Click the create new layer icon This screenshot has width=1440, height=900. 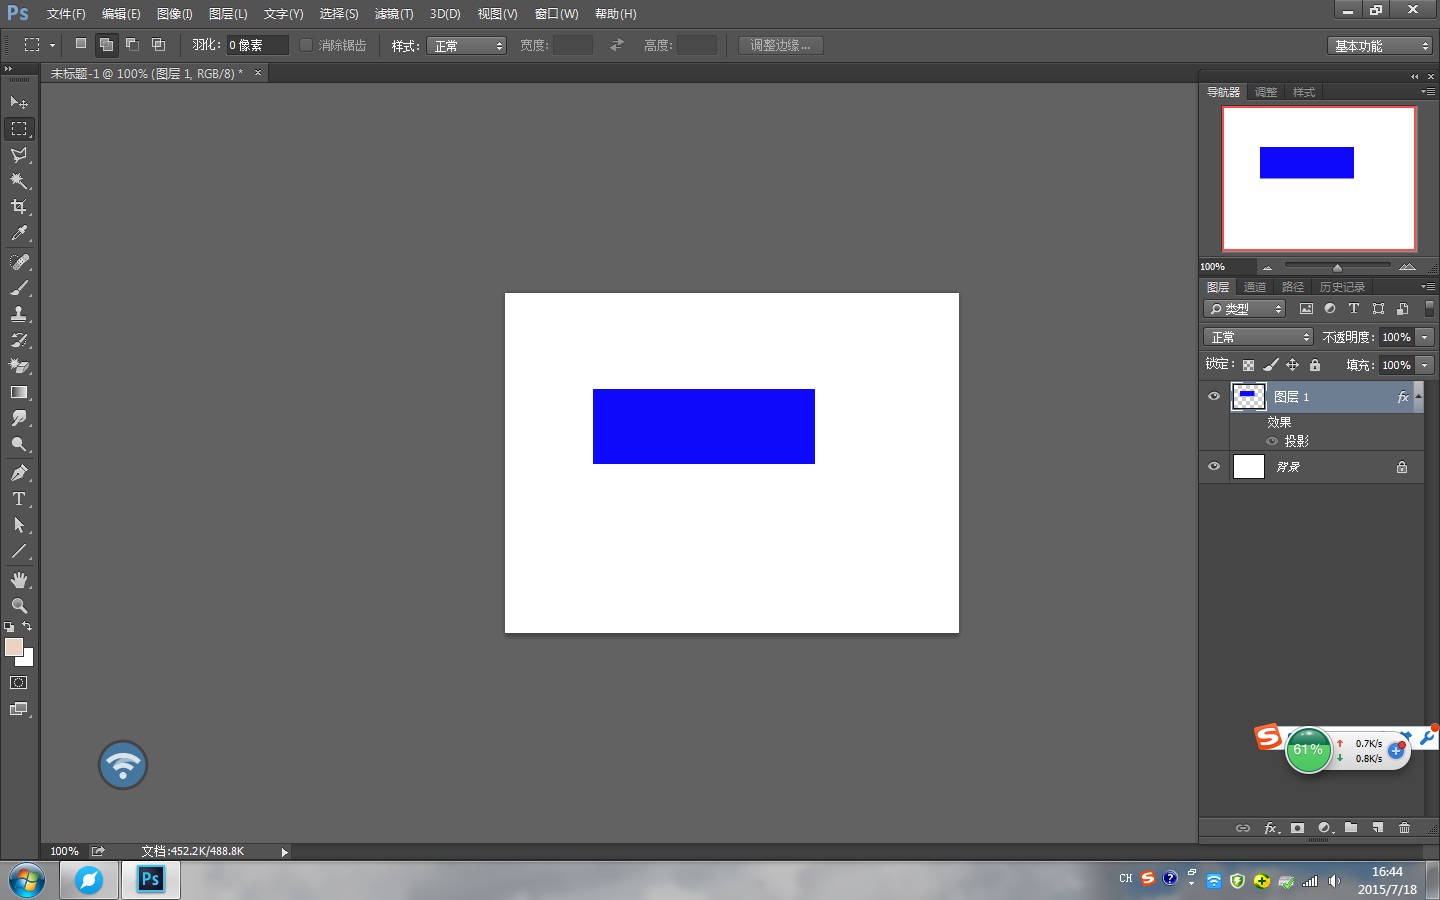pos(1378,828)
